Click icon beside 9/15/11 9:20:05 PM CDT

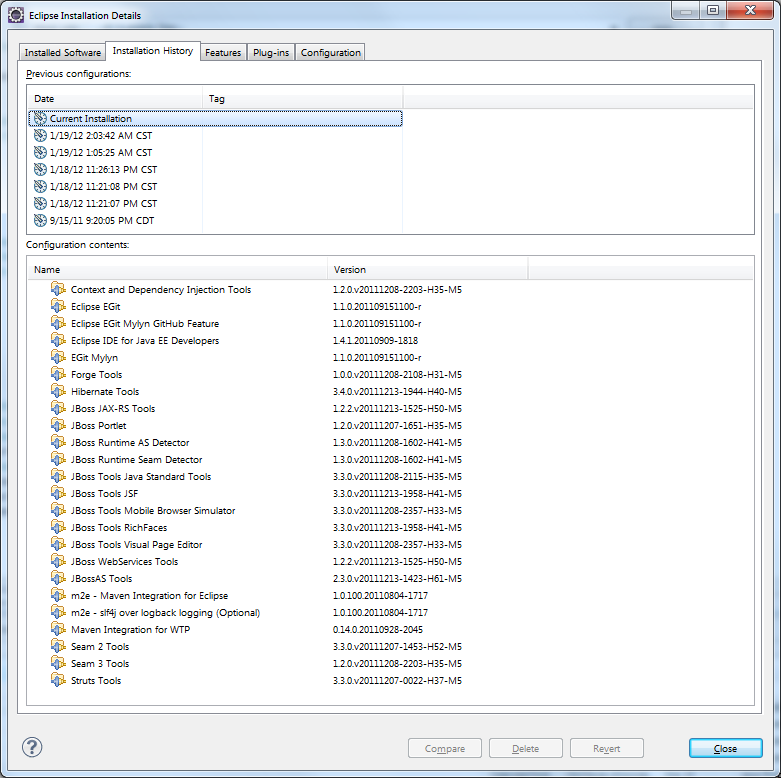pos(40,220)
